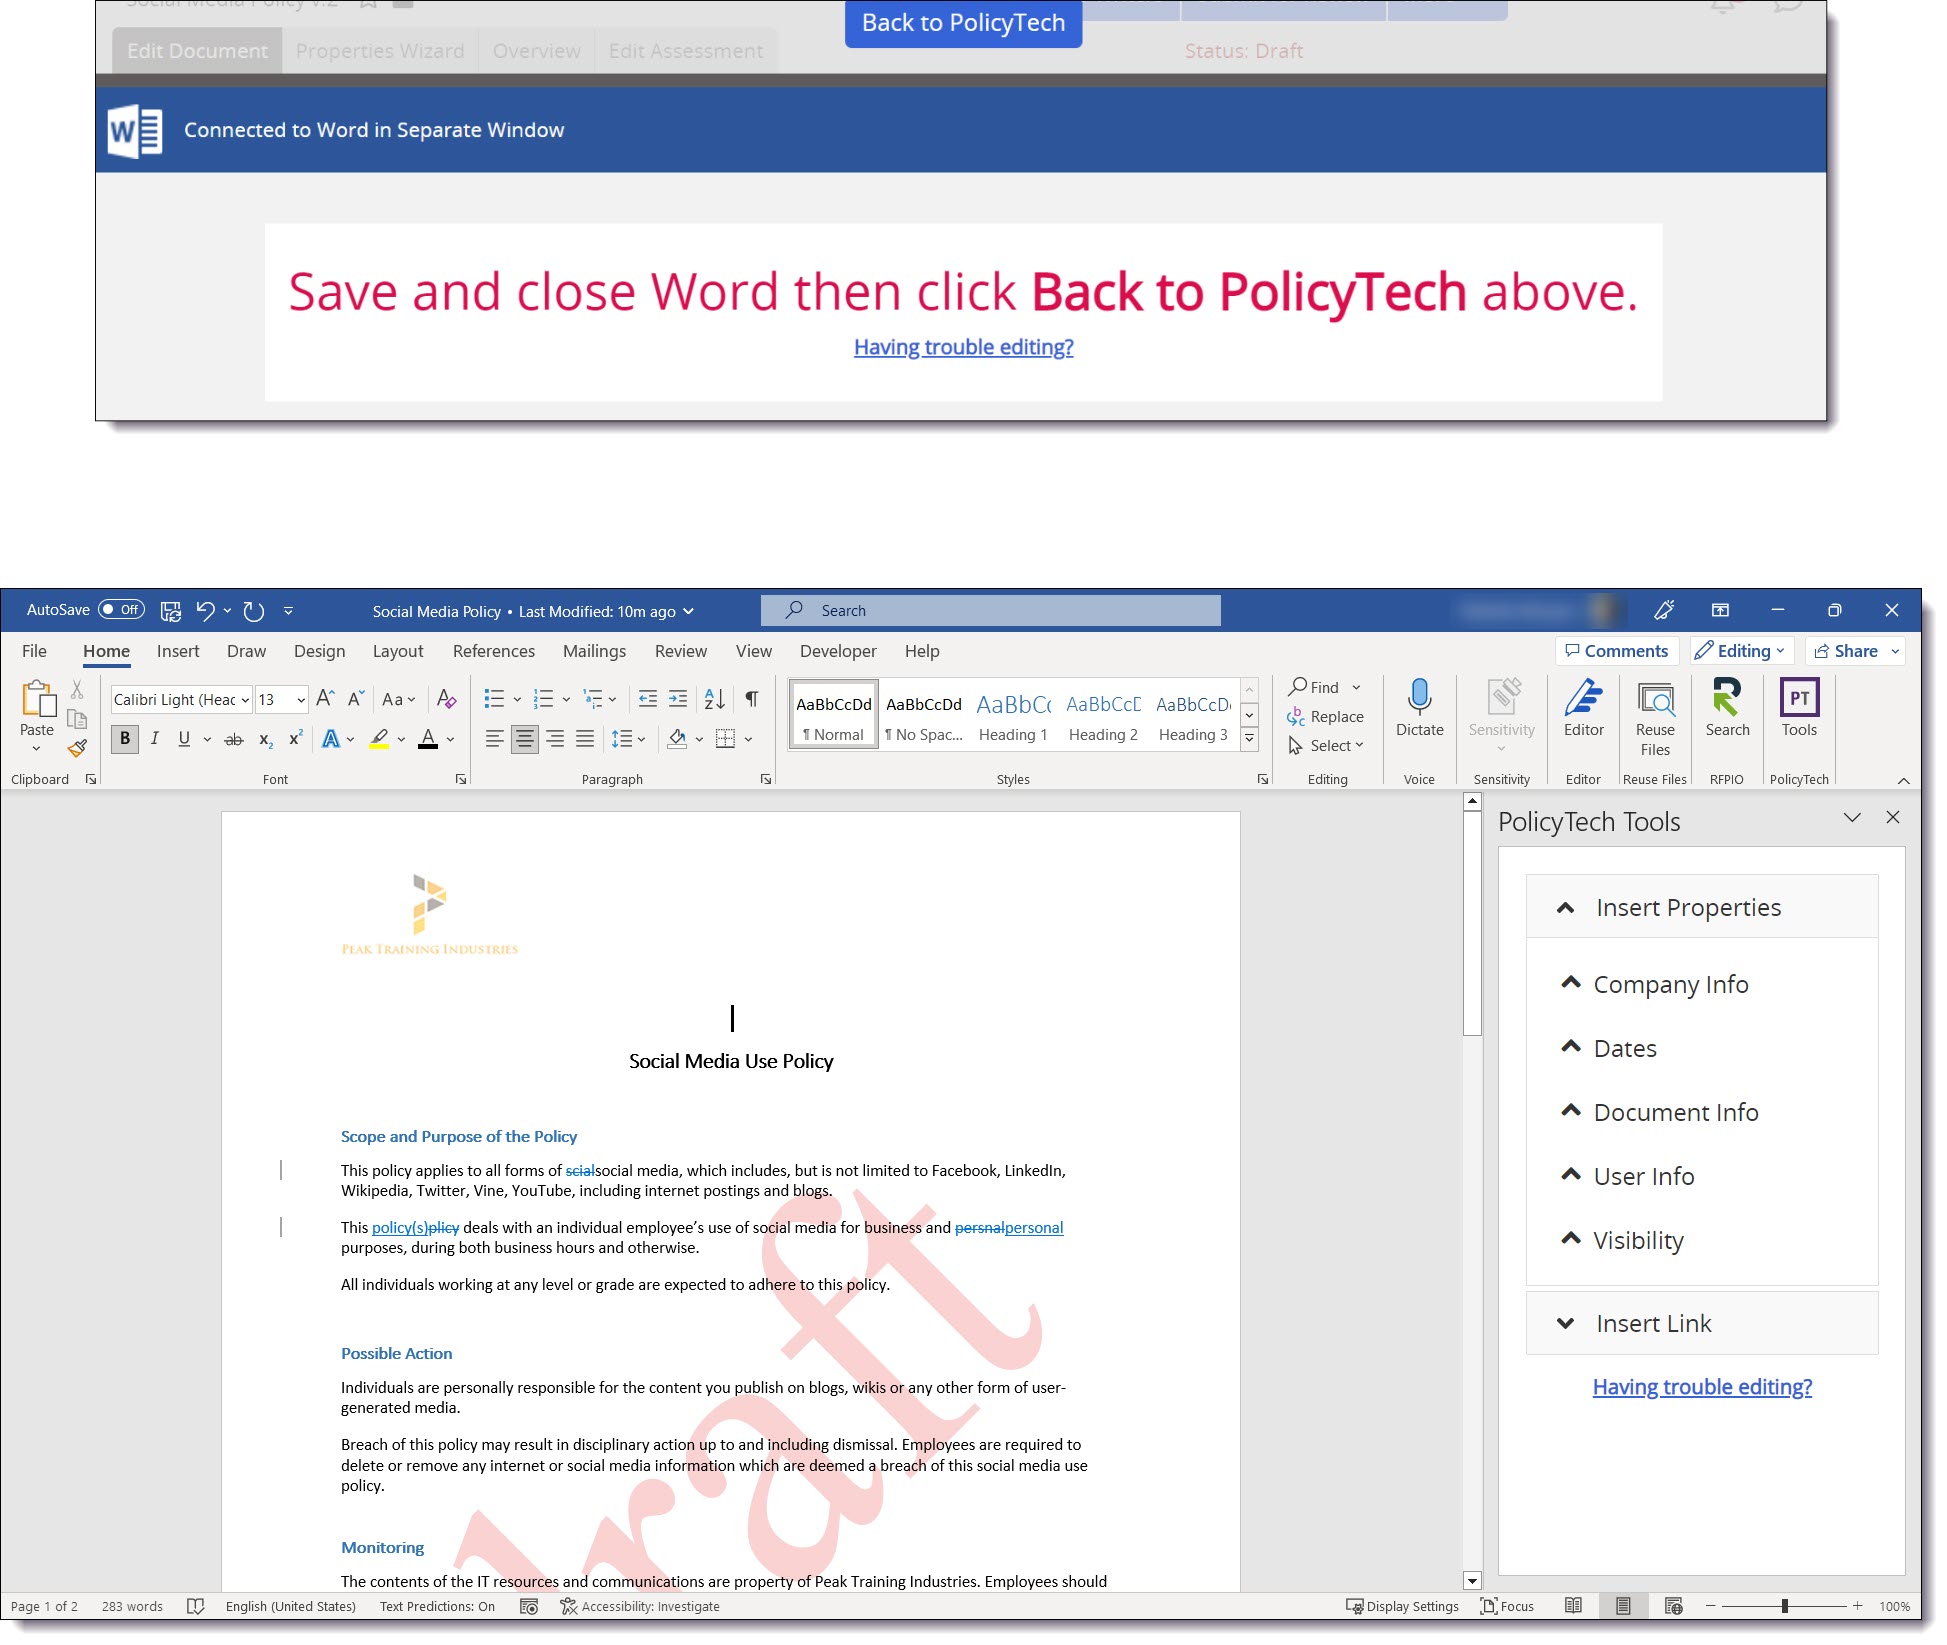Switch to the References tab
Viewport: 1947px width, 1645px height.
pyautogui.click(x=493, y=651)
